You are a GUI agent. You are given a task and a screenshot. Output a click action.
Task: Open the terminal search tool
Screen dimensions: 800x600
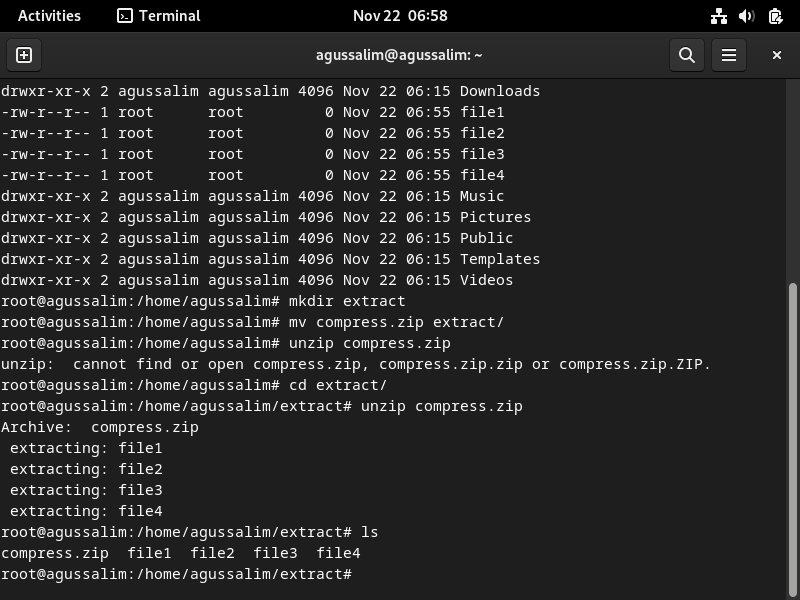[x=687, y=55]
